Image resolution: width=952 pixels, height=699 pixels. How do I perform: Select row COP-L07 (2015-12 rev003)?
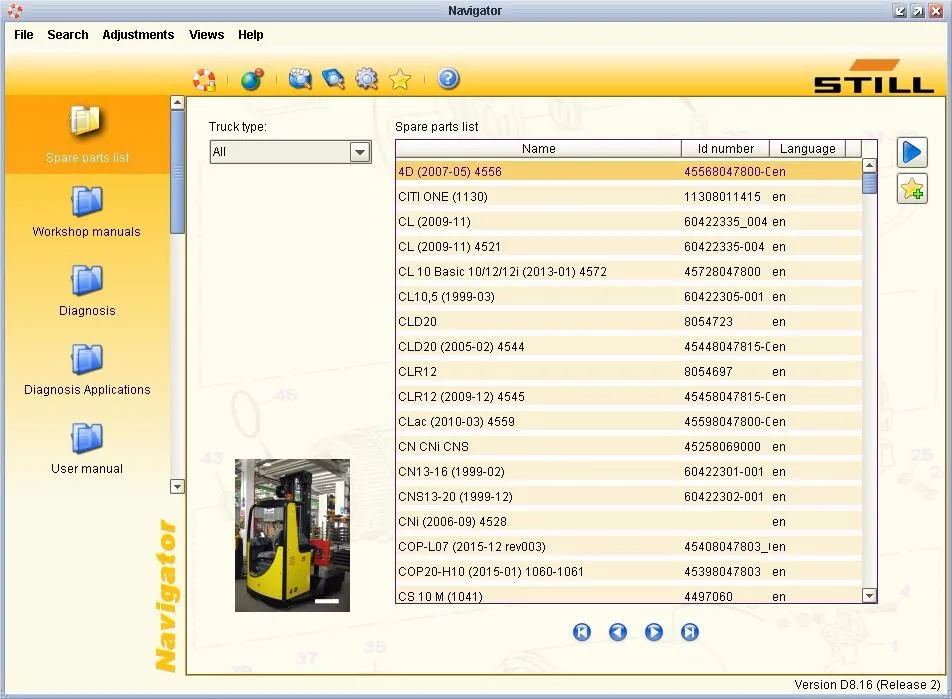(x=628, y=547)
